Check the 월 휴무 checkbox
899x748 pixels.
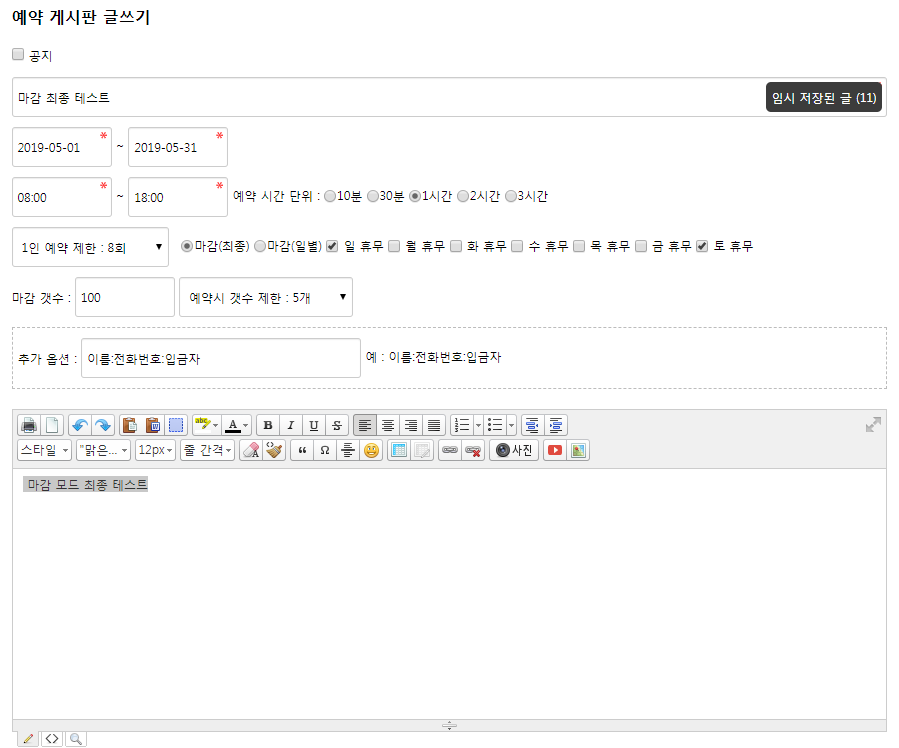tap(394, 246)
